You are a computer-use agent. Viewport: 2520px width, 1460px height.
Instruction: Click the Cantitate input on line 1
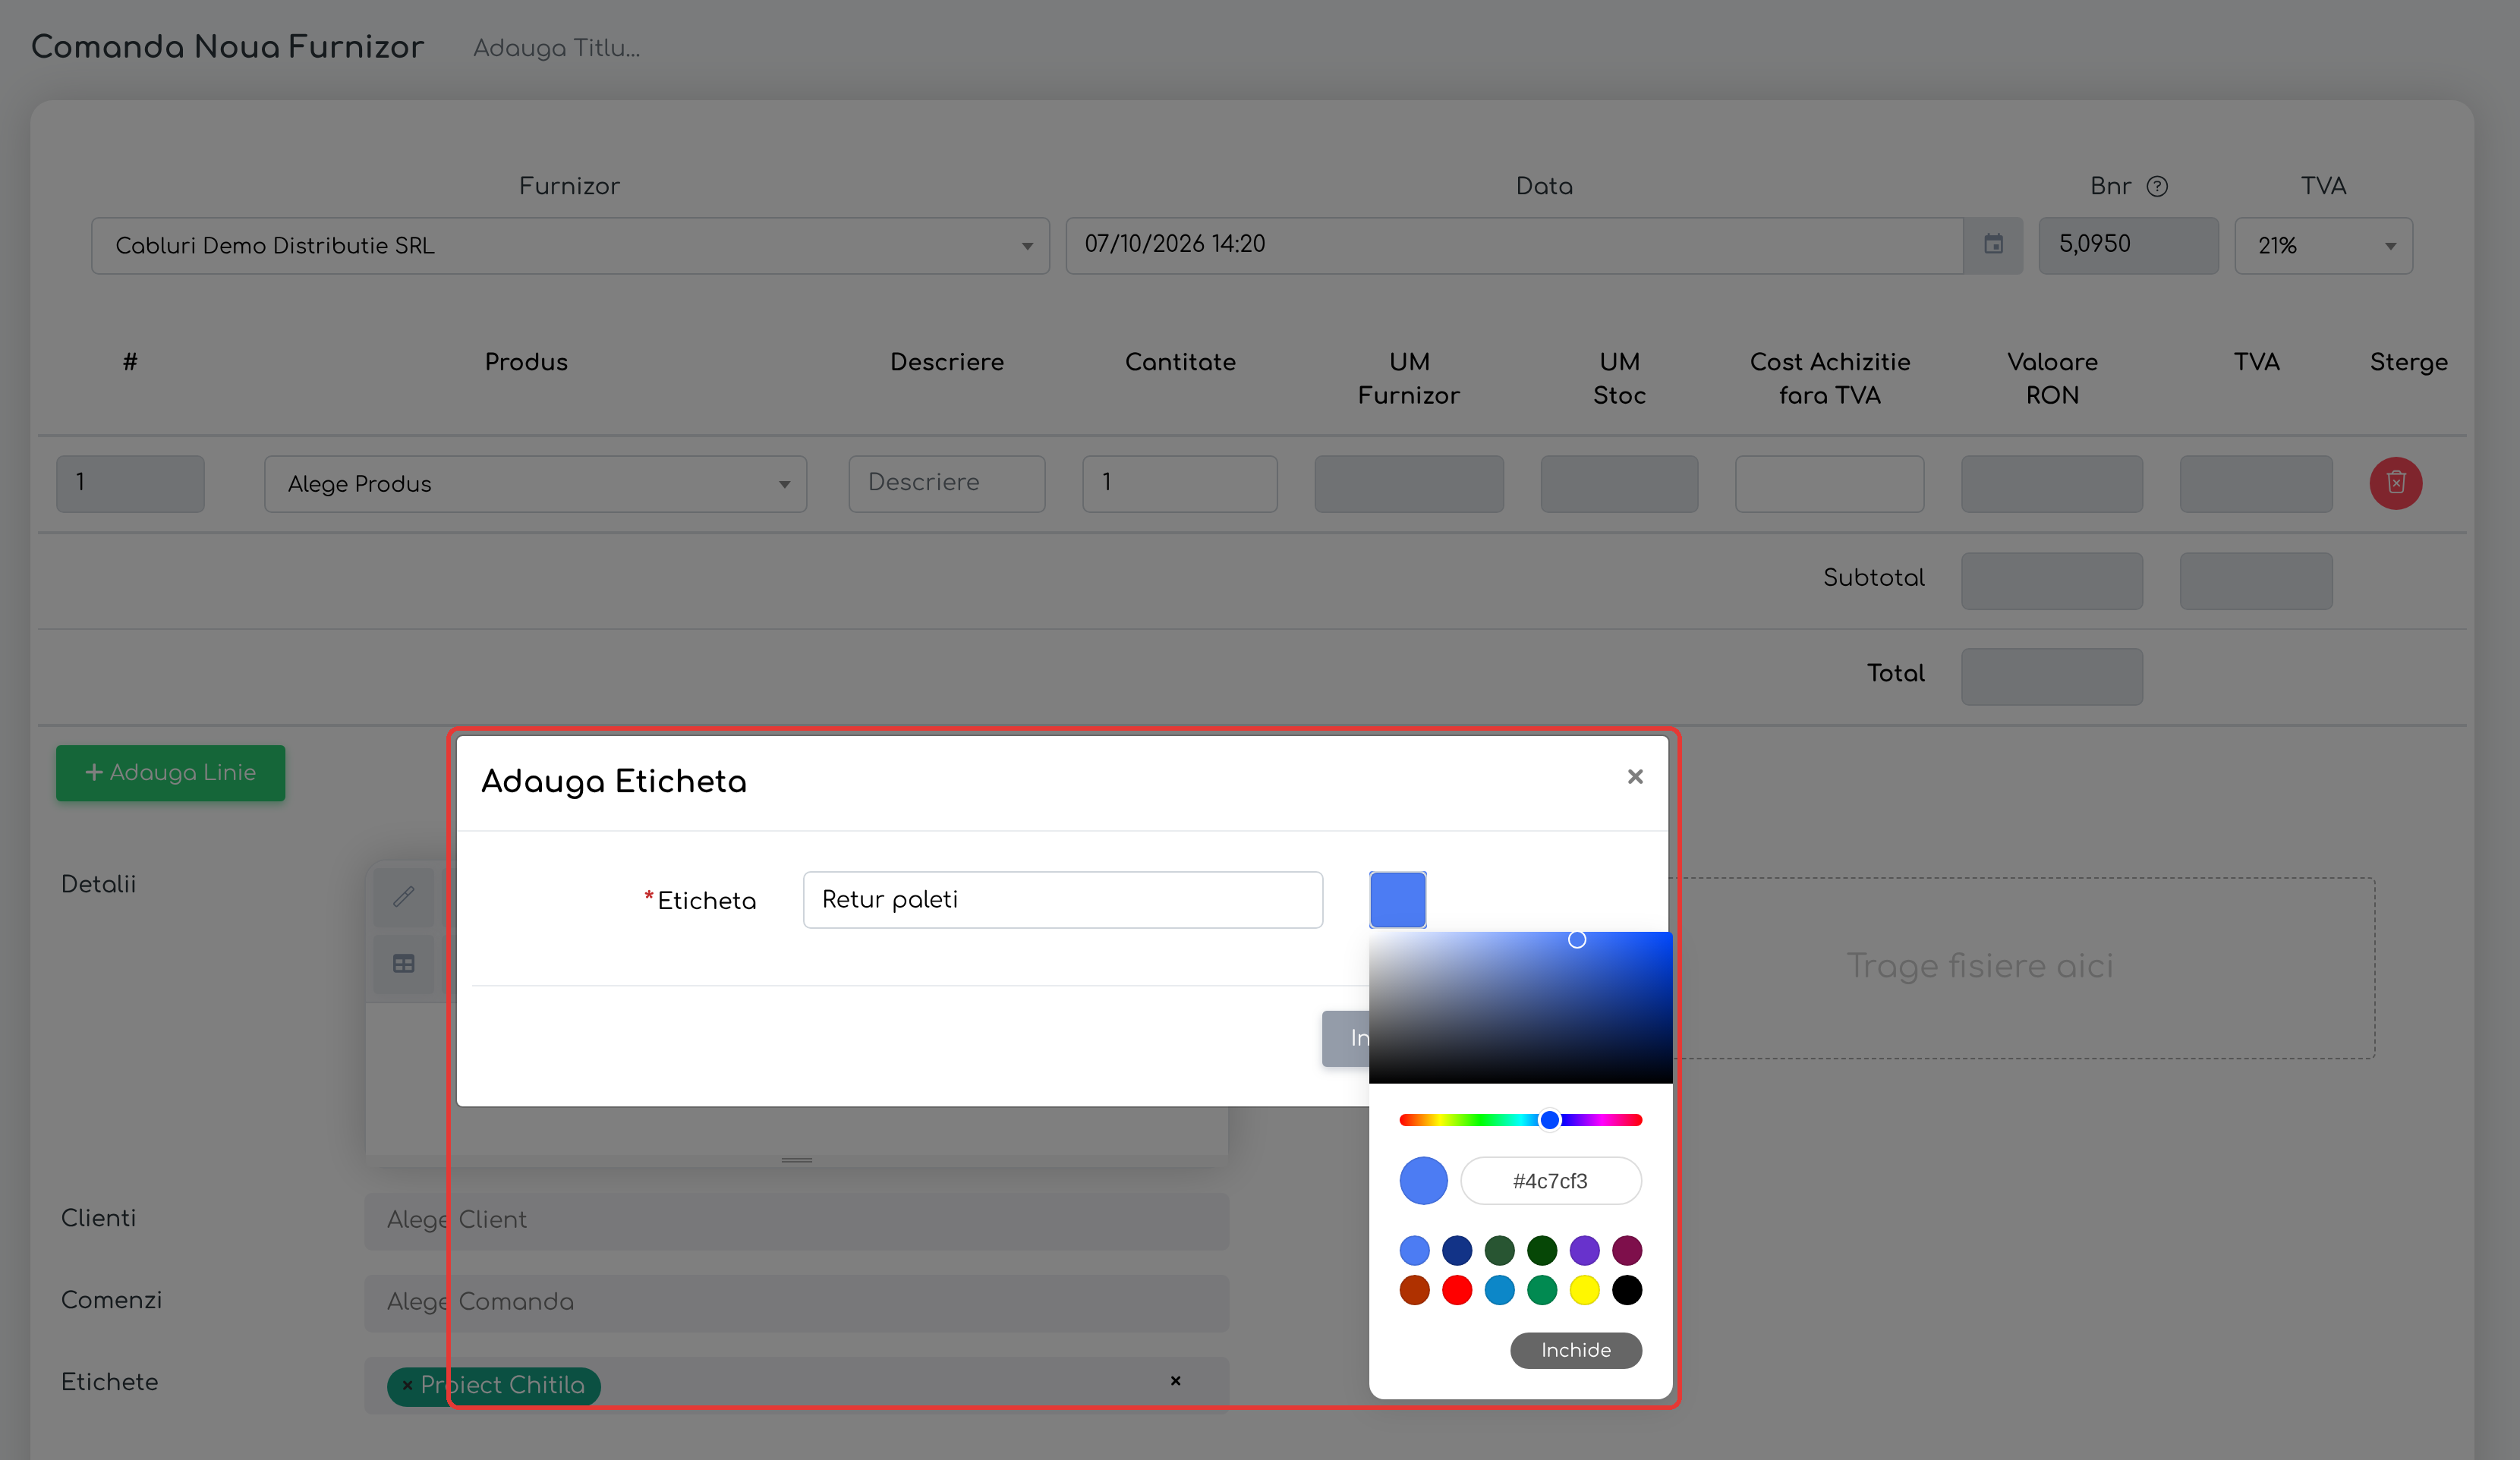1180,484
